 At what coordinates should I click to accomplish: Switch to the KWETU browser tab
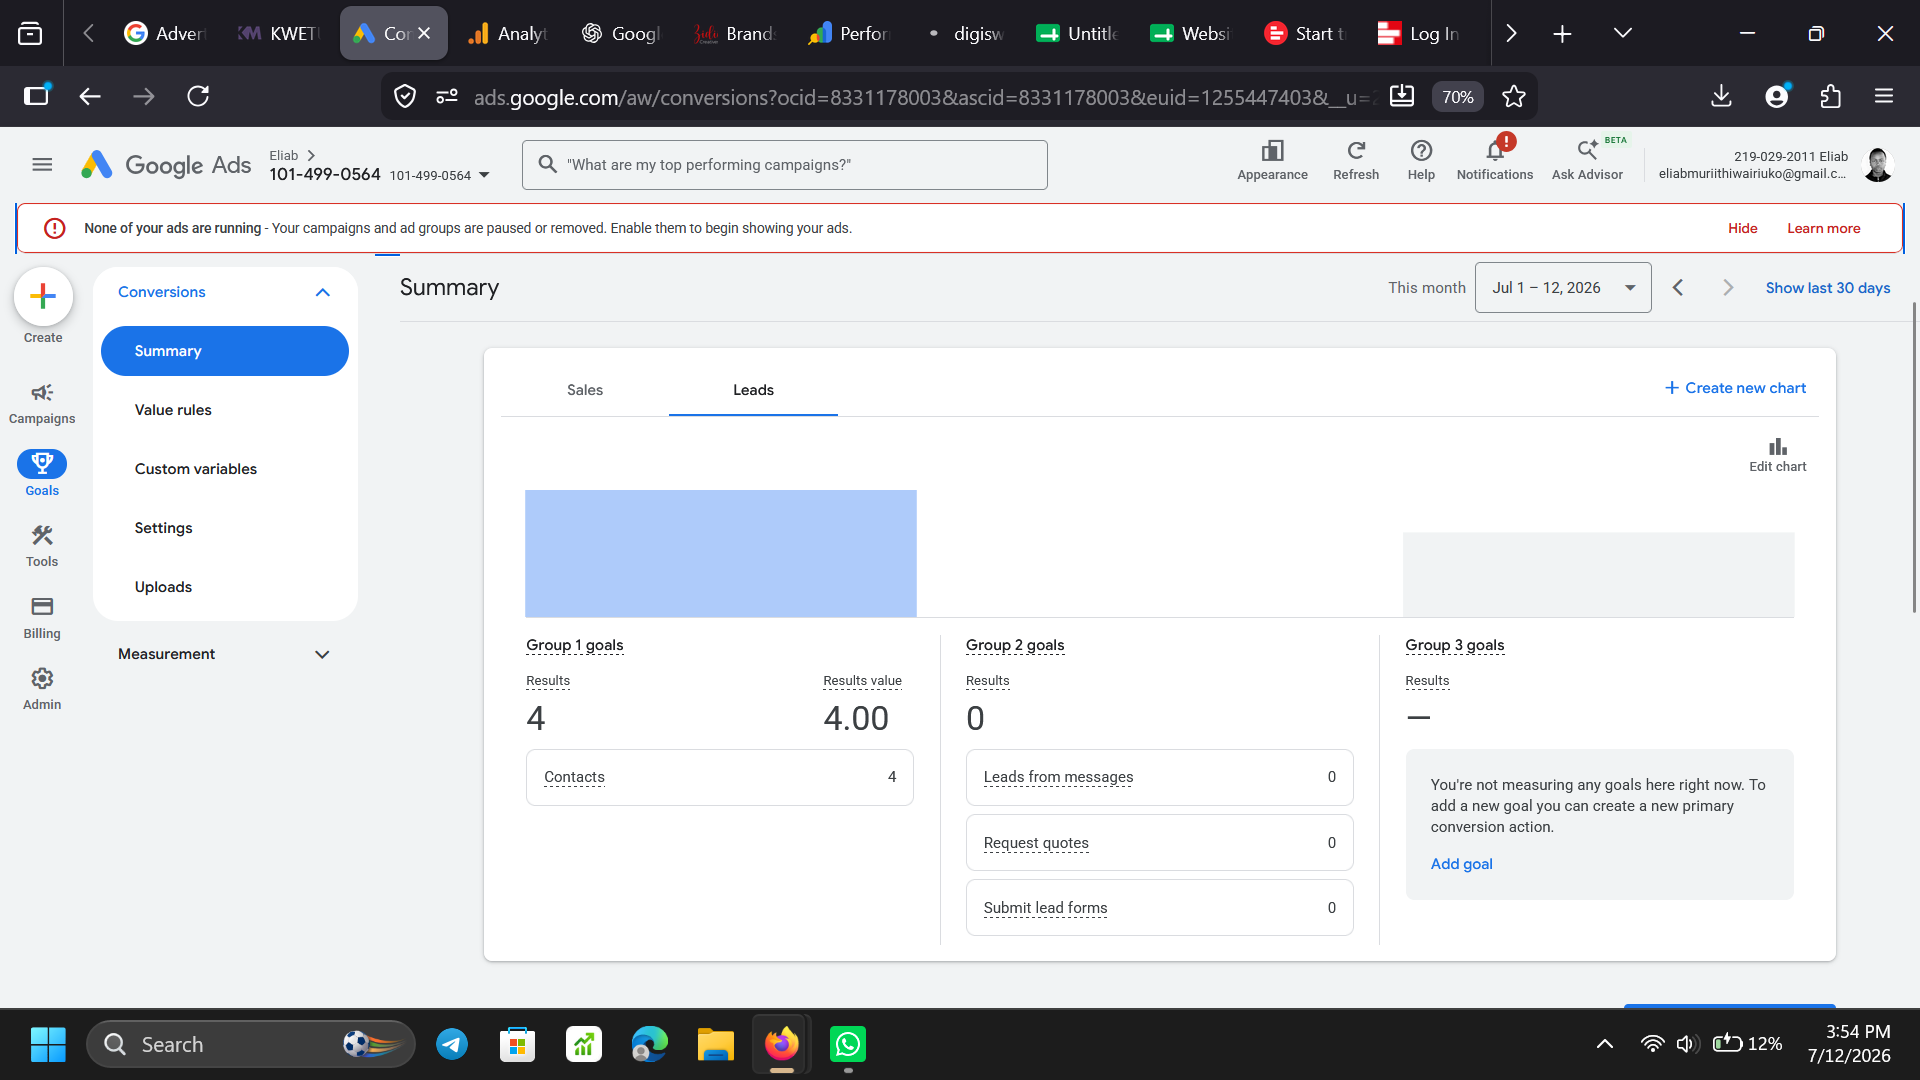[279, 33]
